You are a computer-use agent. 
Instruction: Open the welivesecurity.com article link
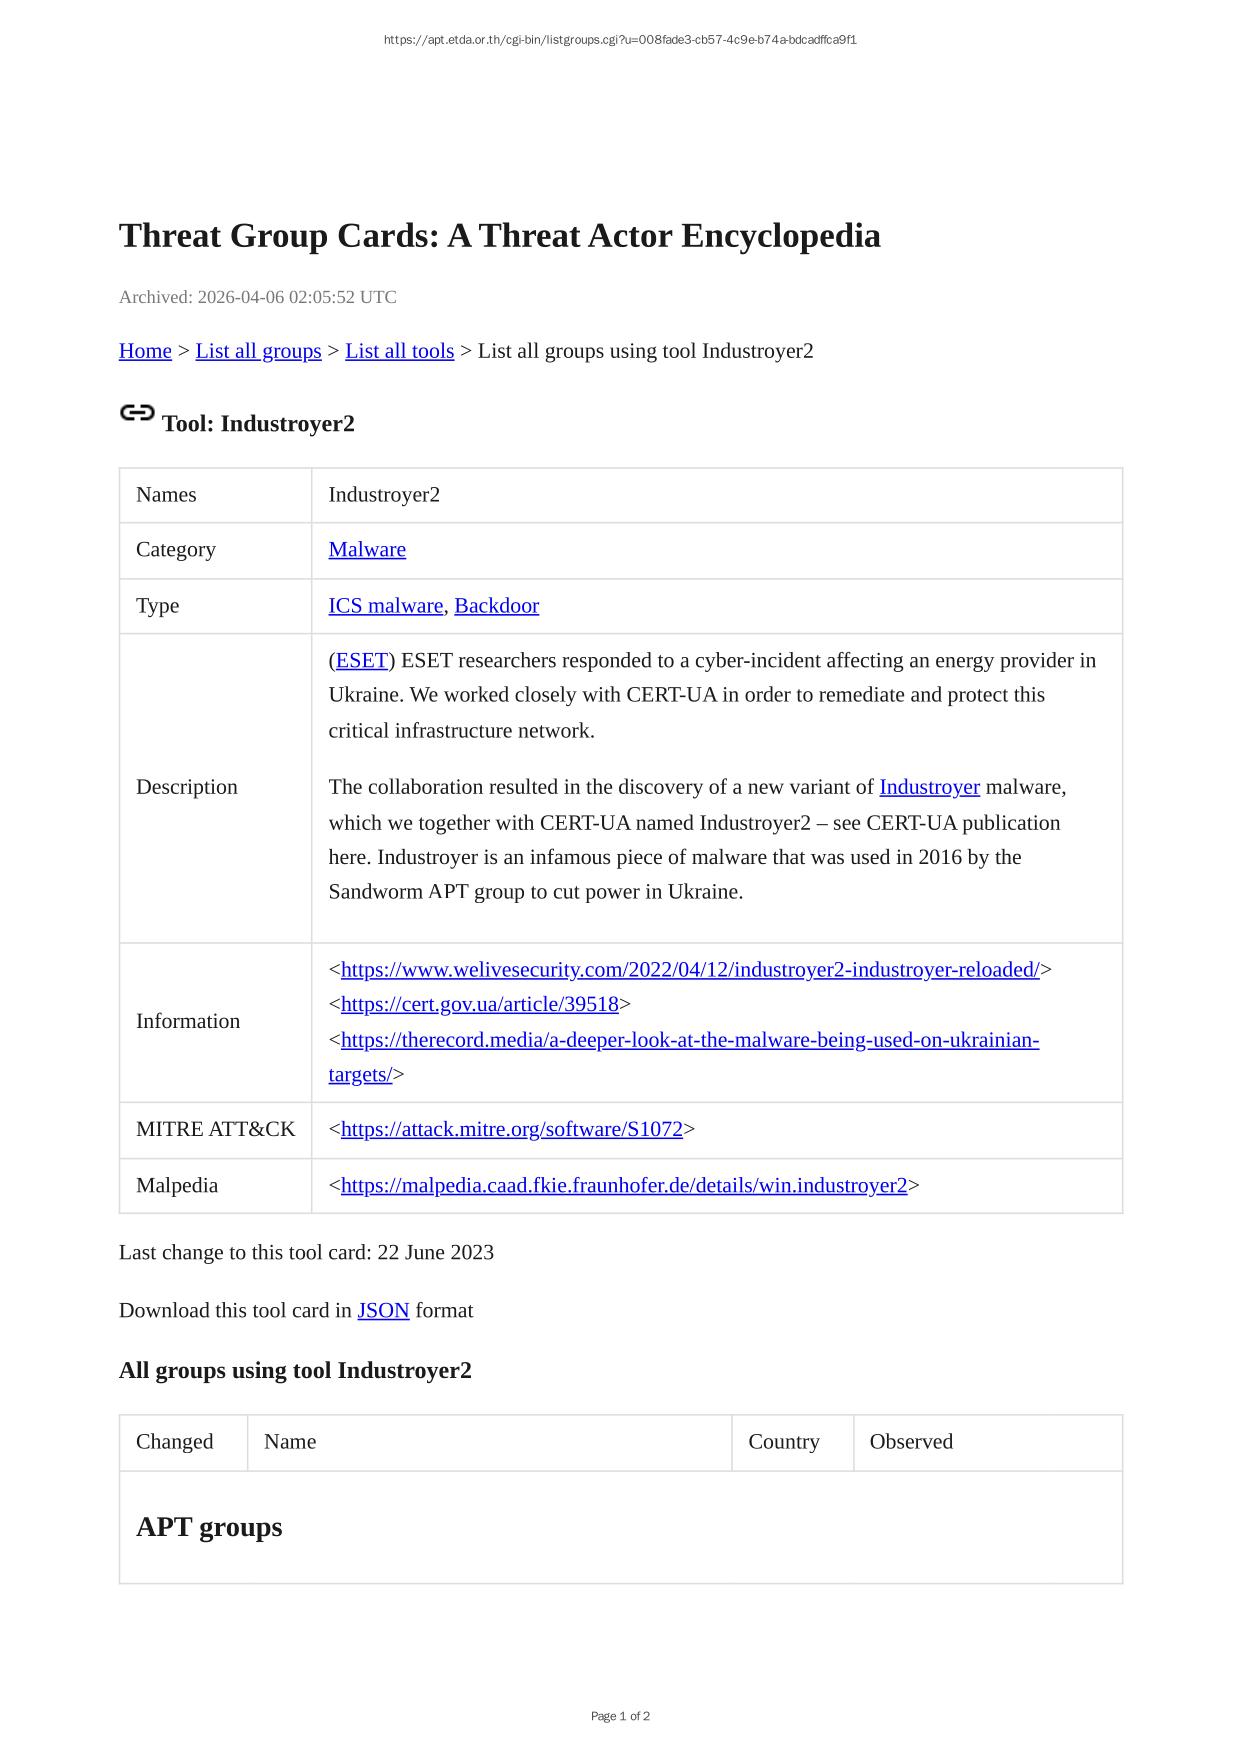[690, 970]
